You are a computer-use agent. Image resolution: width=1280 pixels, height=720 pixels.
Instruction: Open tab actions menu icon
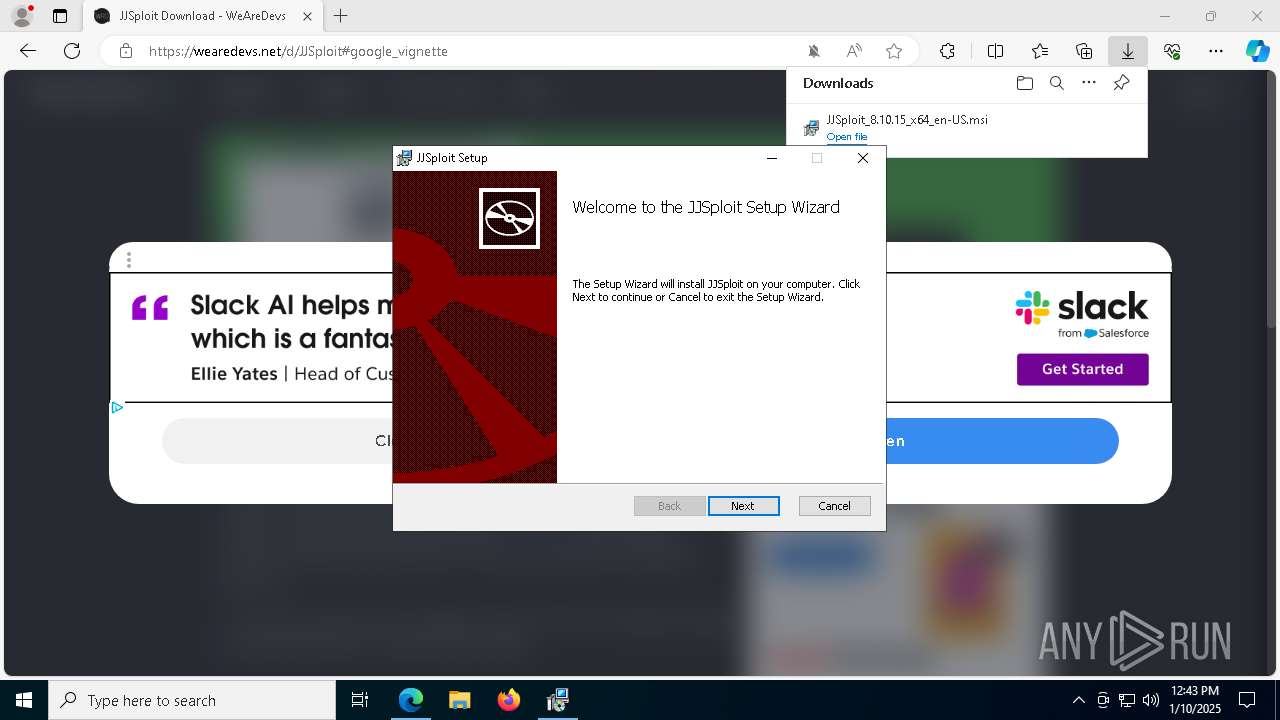(x=60, y=16)
